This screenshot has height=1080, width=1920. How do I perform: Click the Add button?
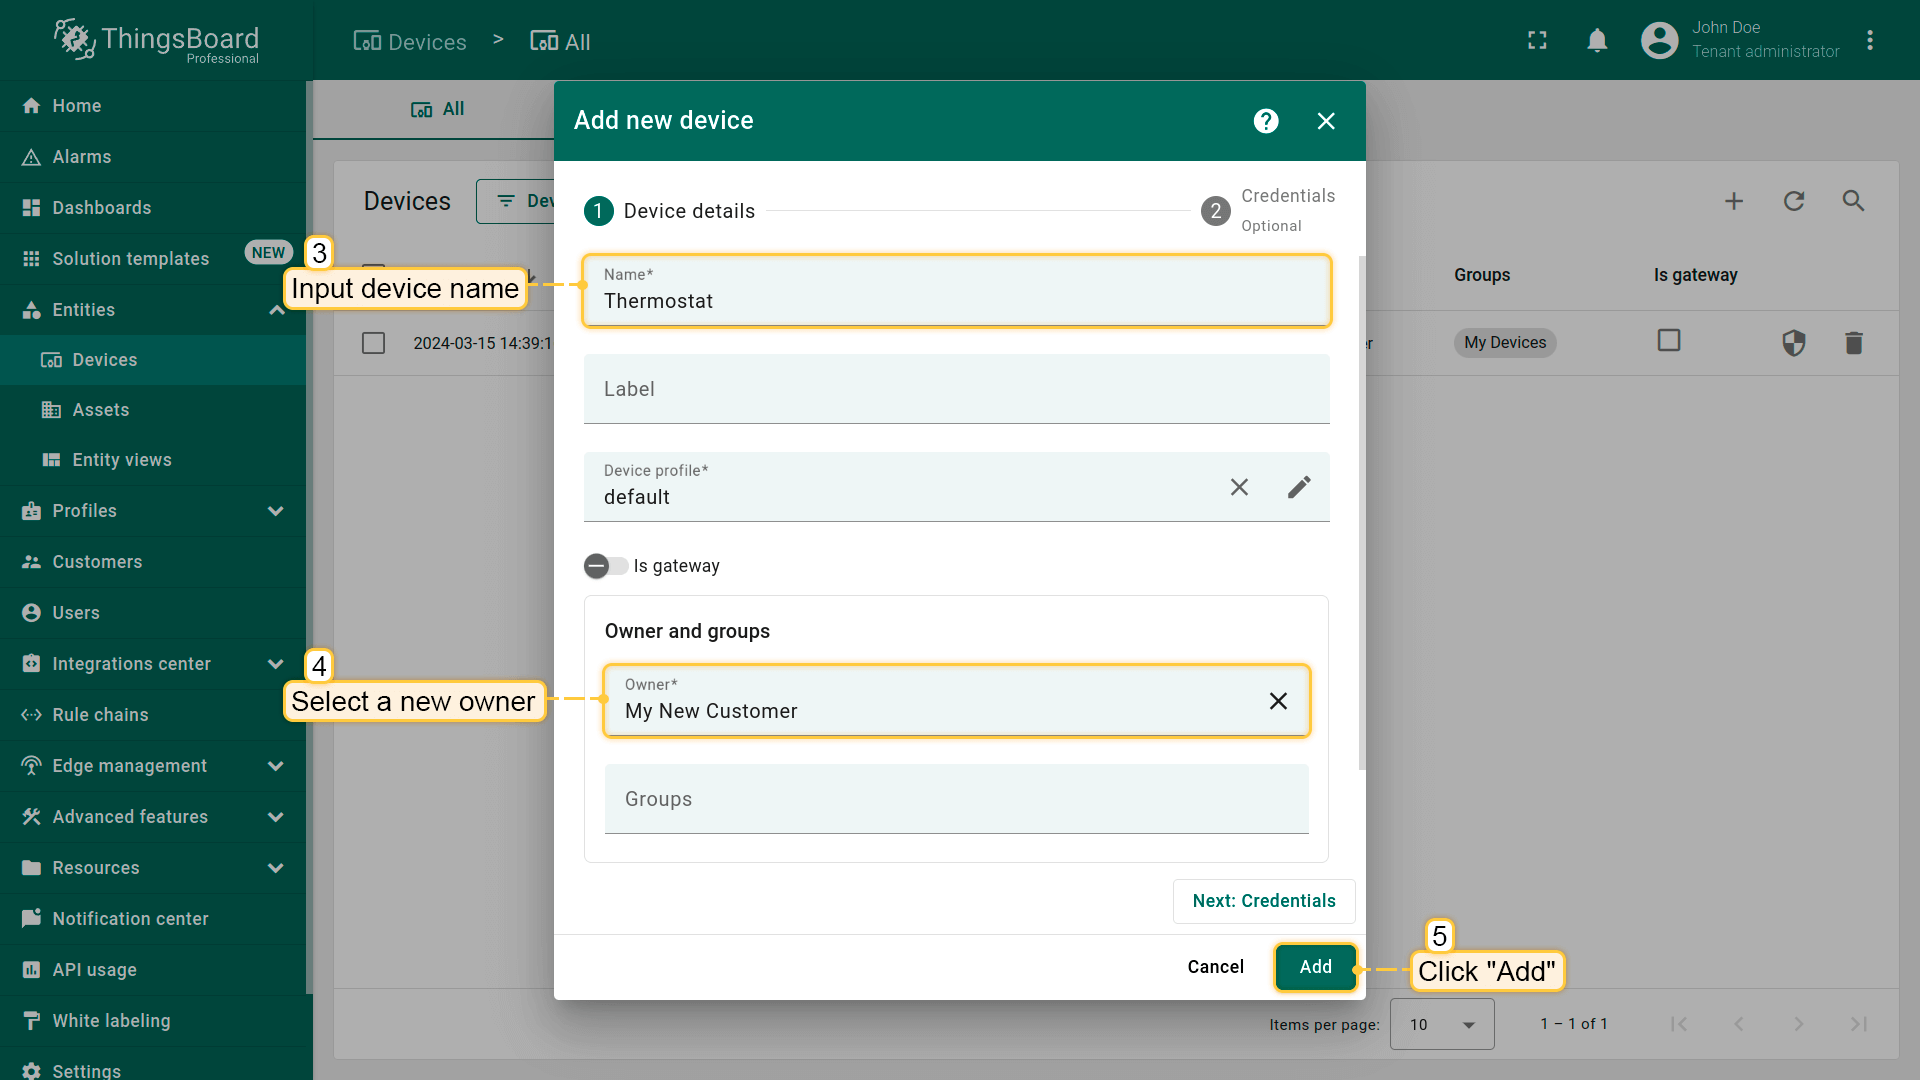[1315, 967]
